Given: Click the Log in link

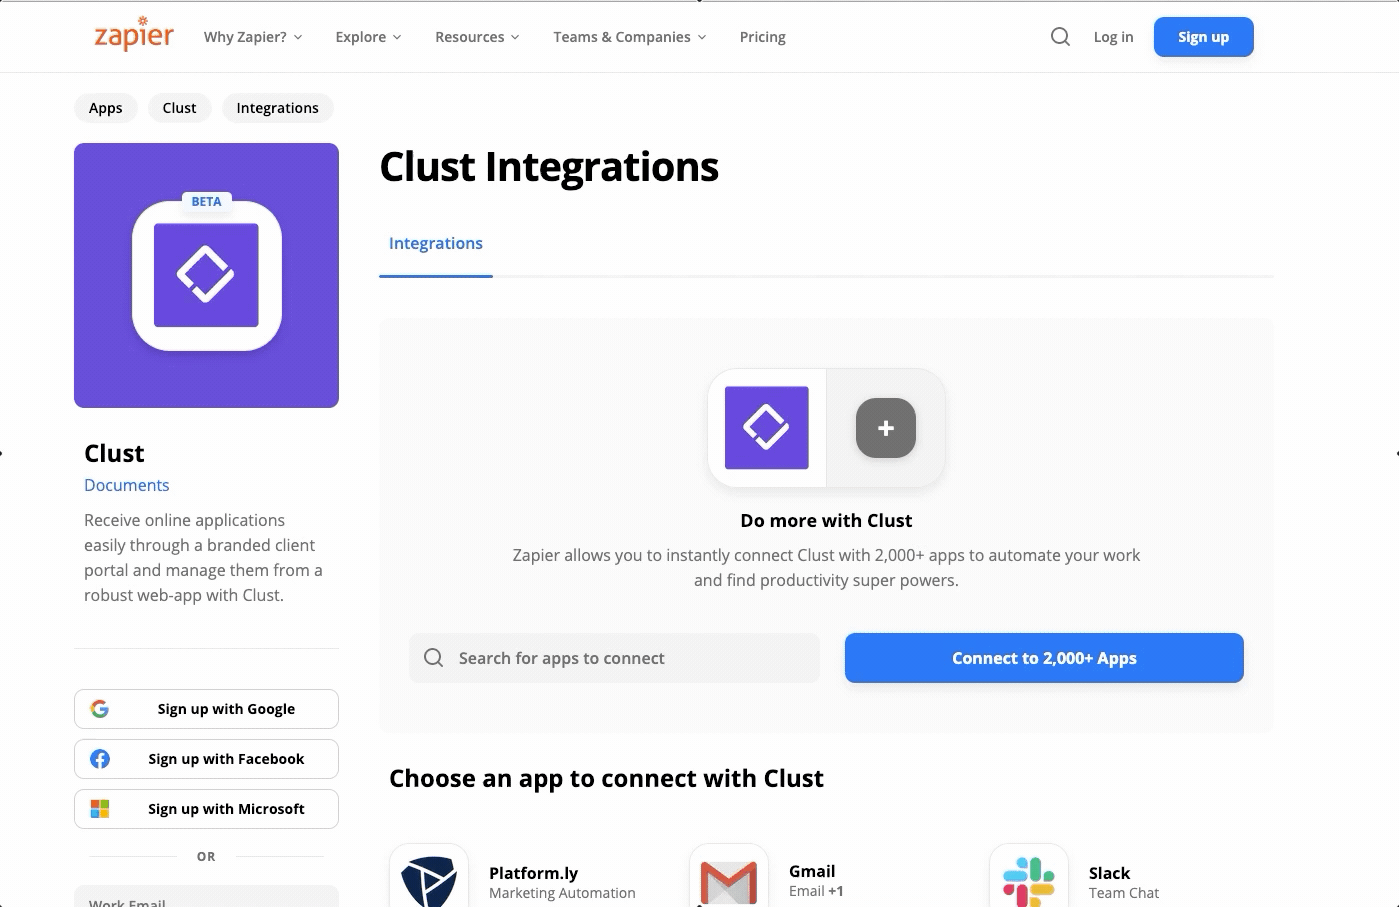Looking at the screenshot, I should [1113, 37].
